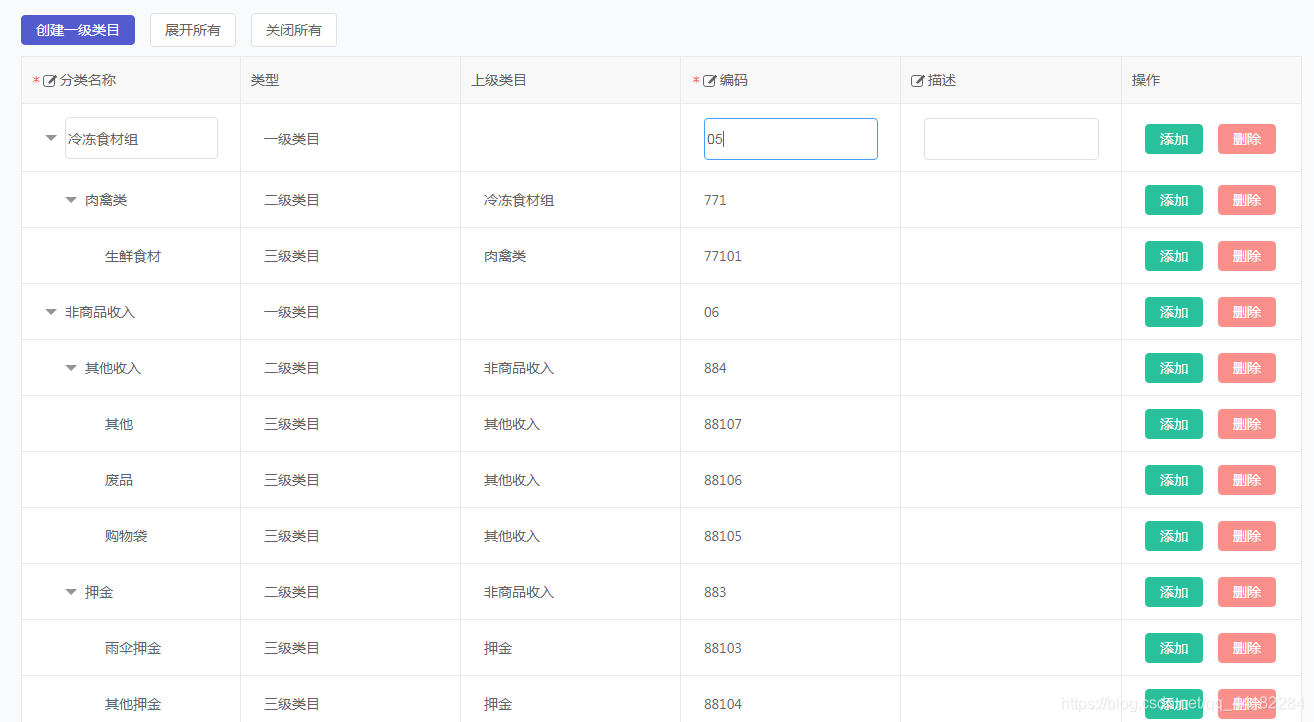Click 添加 in the 押金 row (883)
The image size is (1314, 722).
(x=1174, y=592)
